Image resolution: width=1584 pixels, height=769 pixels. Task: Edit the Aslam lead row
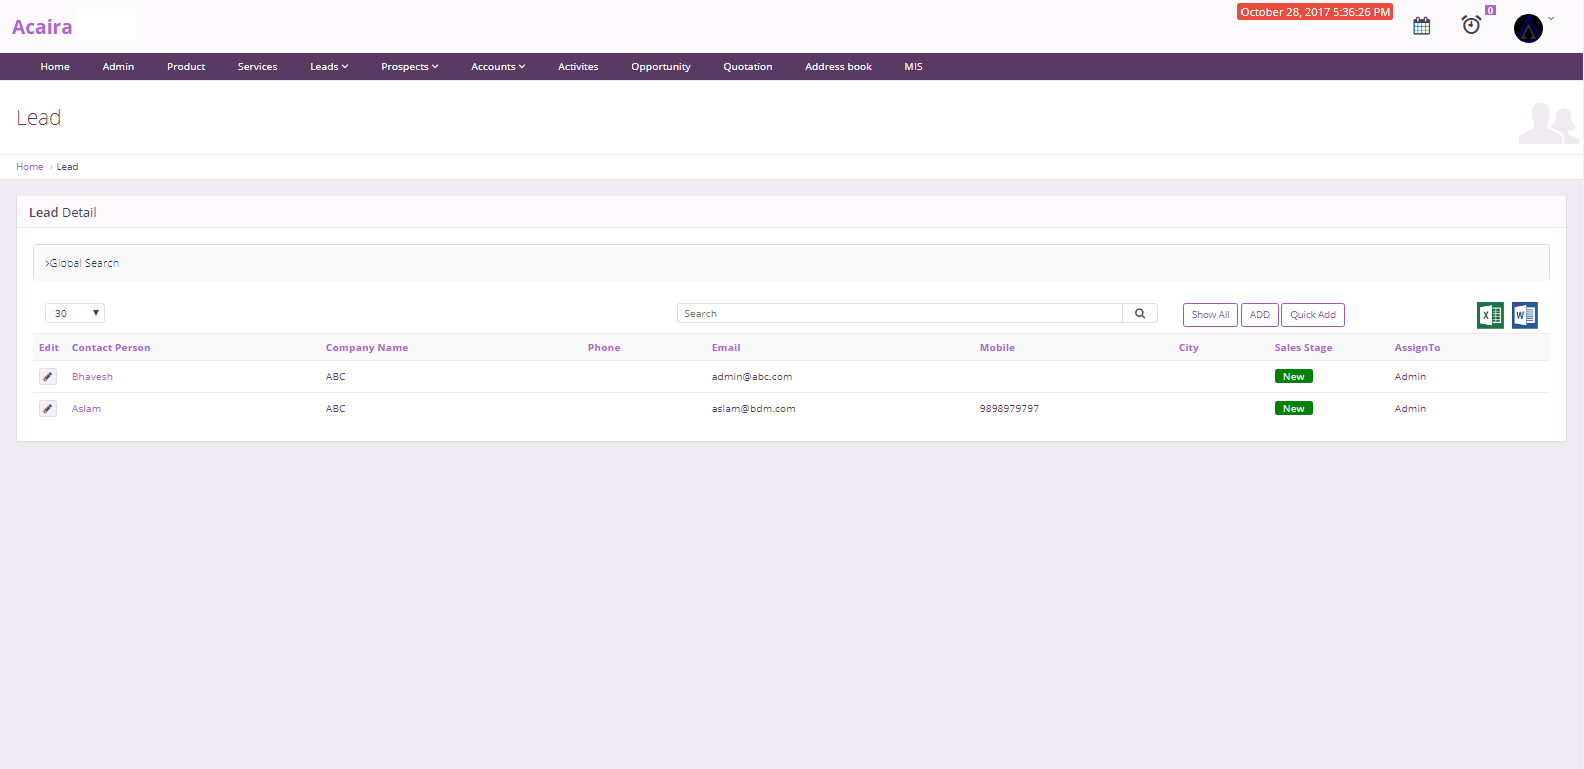(x=48, y=409)
